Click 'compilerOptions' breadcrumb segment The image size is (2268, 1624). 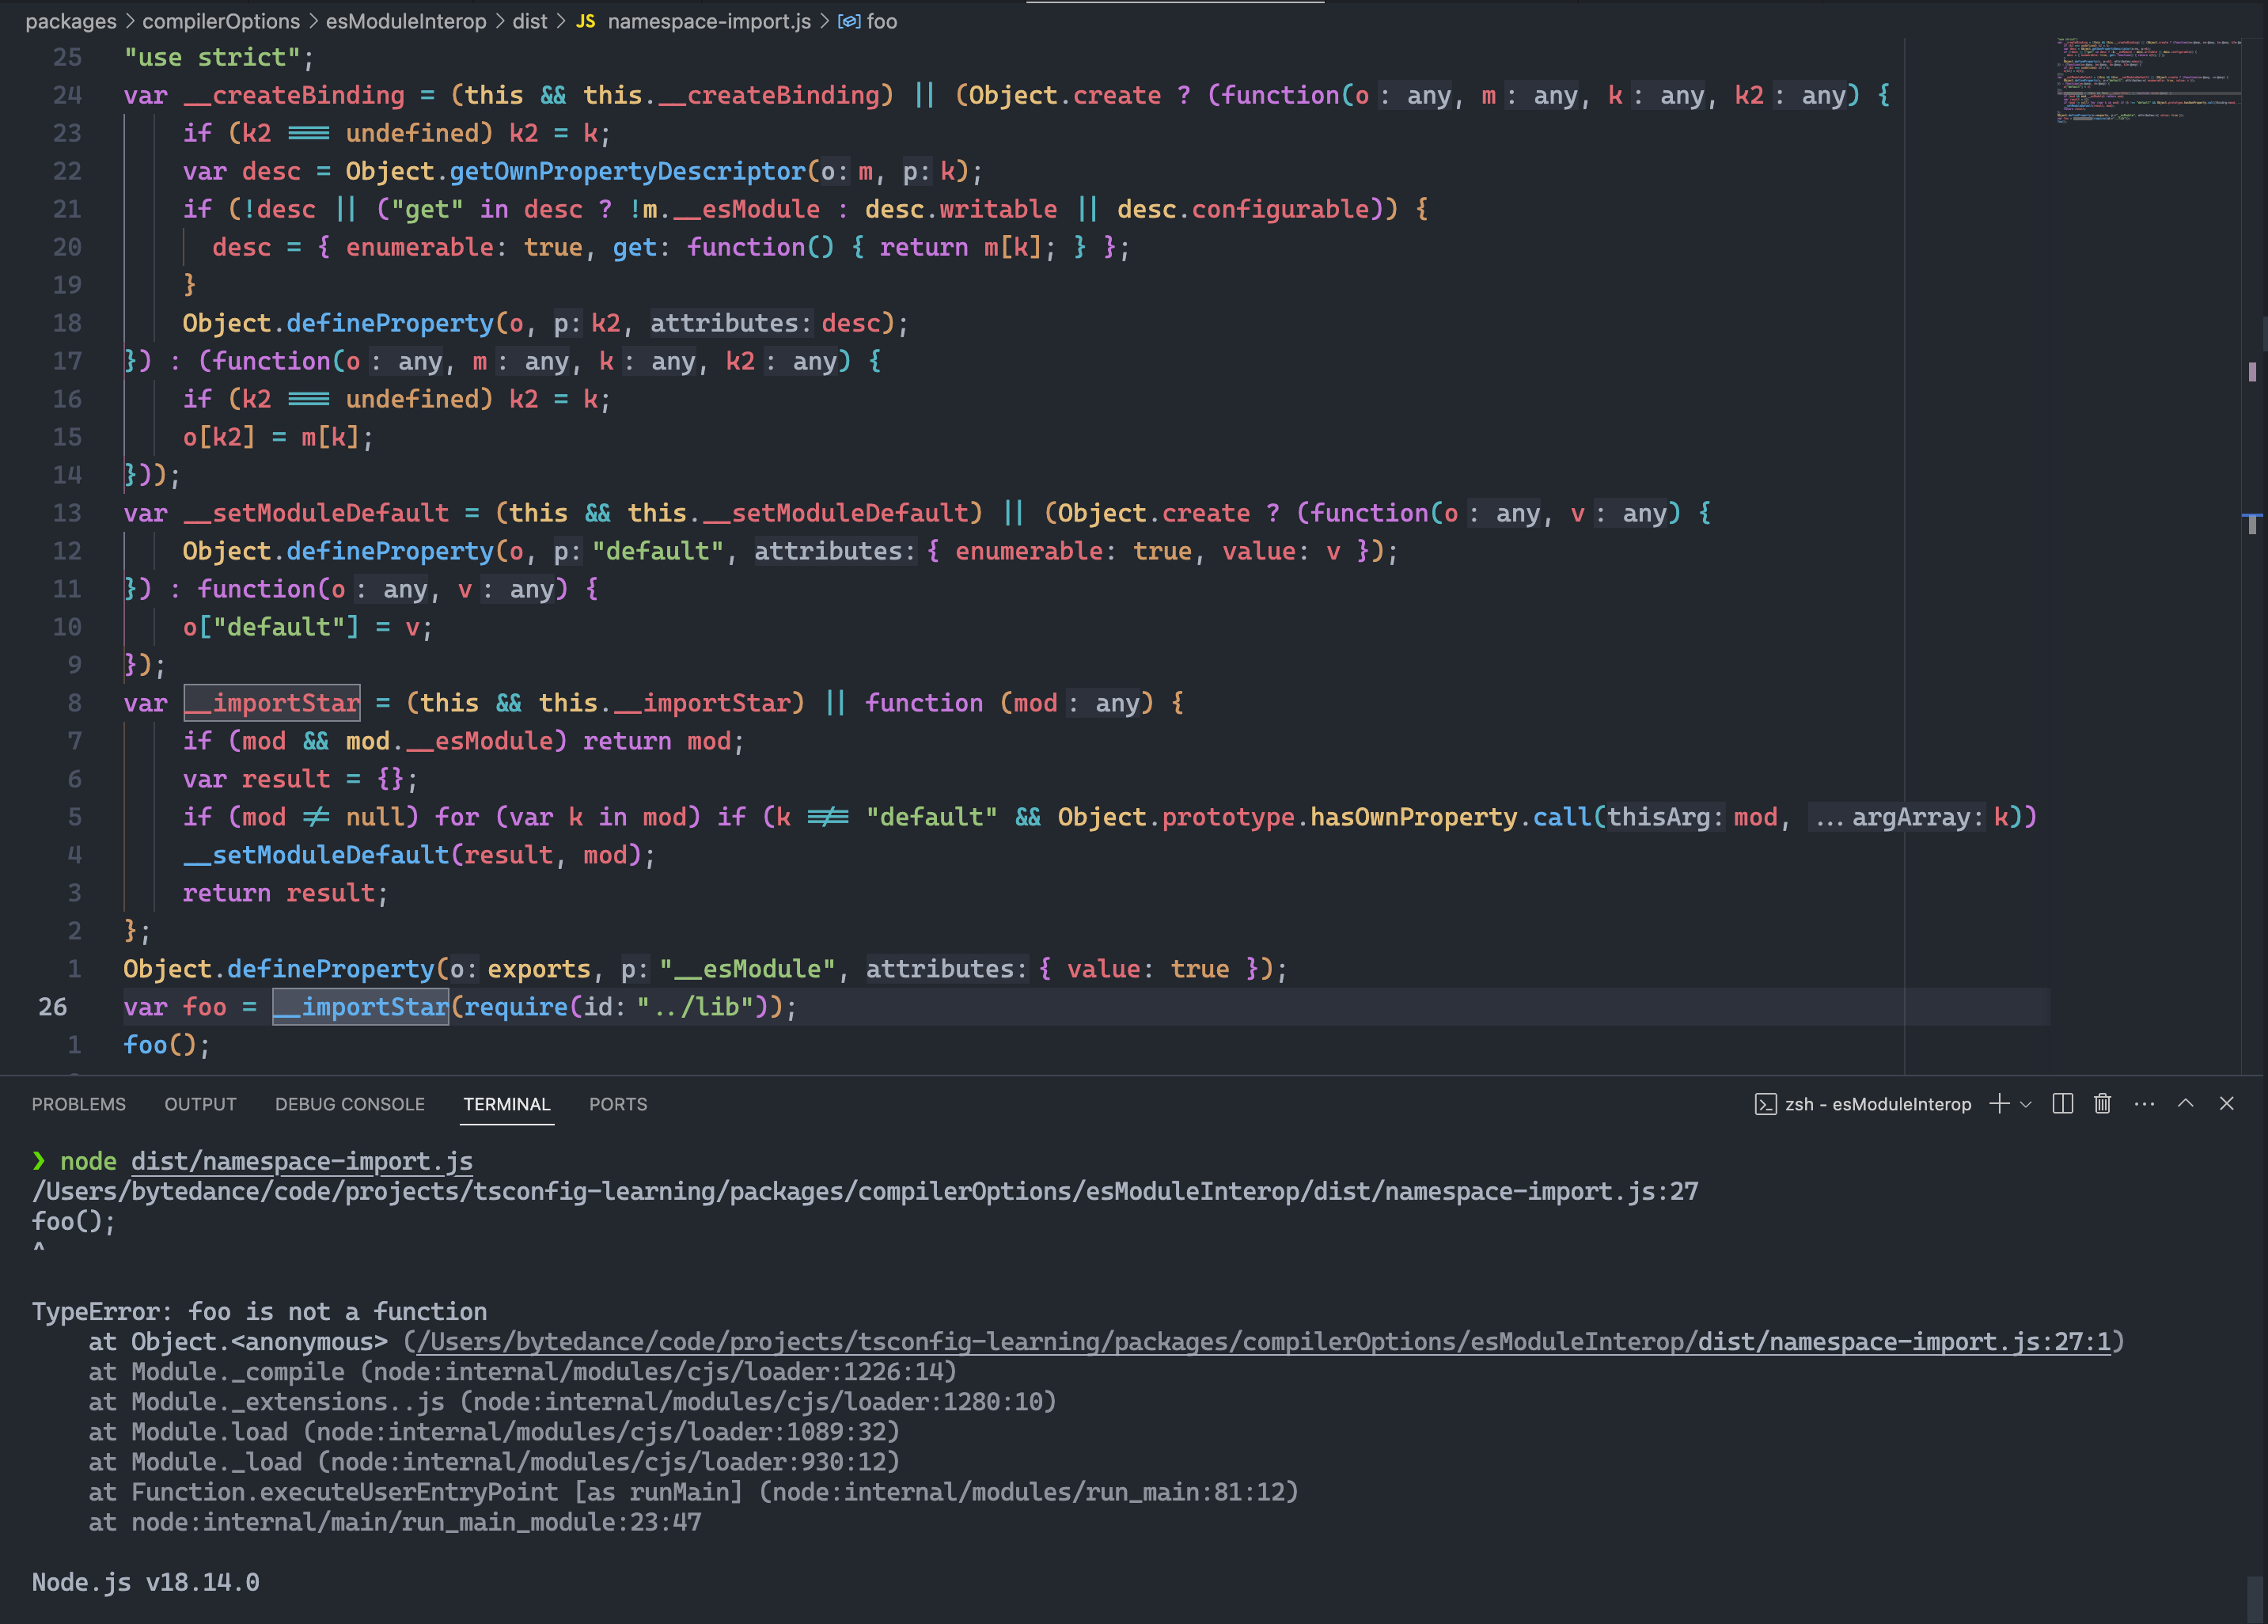(x=221, y=21)
